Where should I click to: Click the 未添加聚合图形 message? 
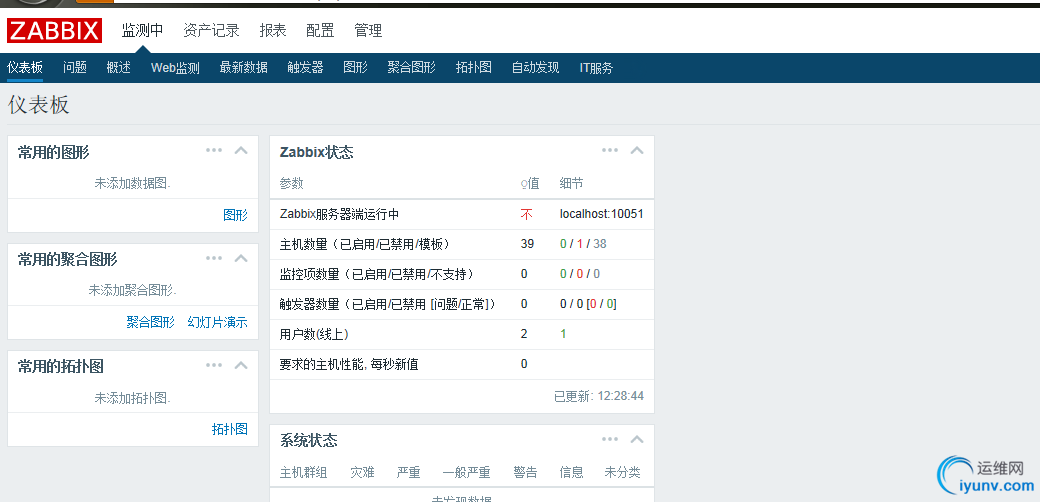(133, 290)
